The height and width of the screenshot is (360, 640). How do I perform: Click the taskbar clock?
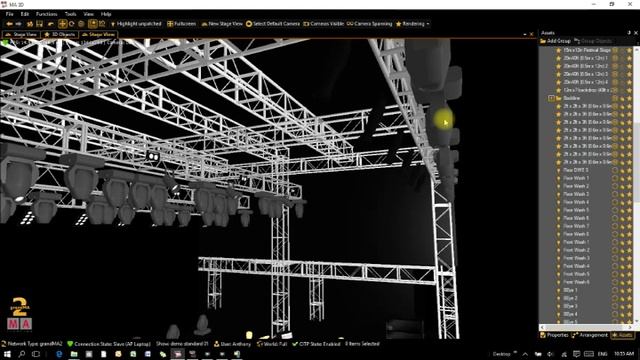(x=624, y=354)
